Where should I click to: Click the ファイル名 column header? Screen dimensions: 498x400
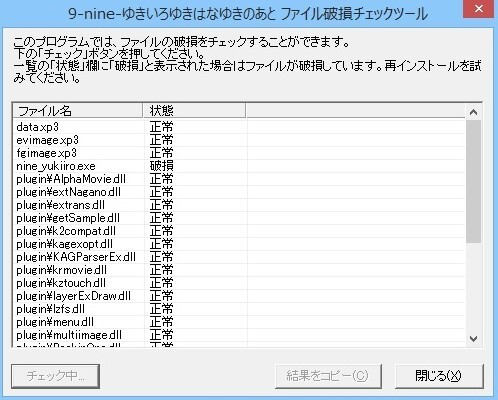78,111
